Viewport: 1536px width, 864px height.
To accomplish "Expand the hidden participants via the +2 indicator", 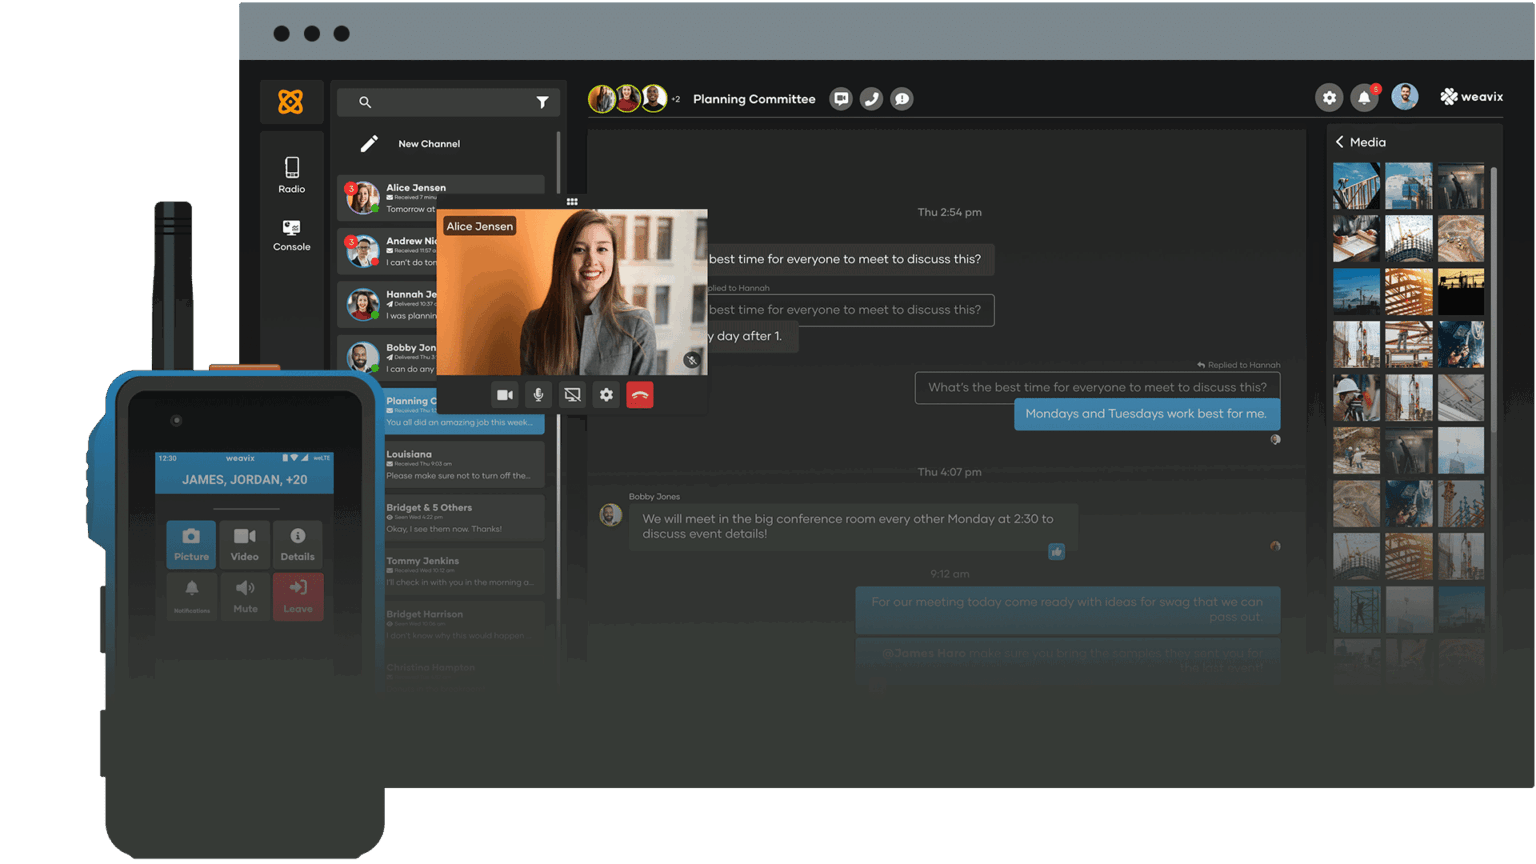I will click(675, 98).
